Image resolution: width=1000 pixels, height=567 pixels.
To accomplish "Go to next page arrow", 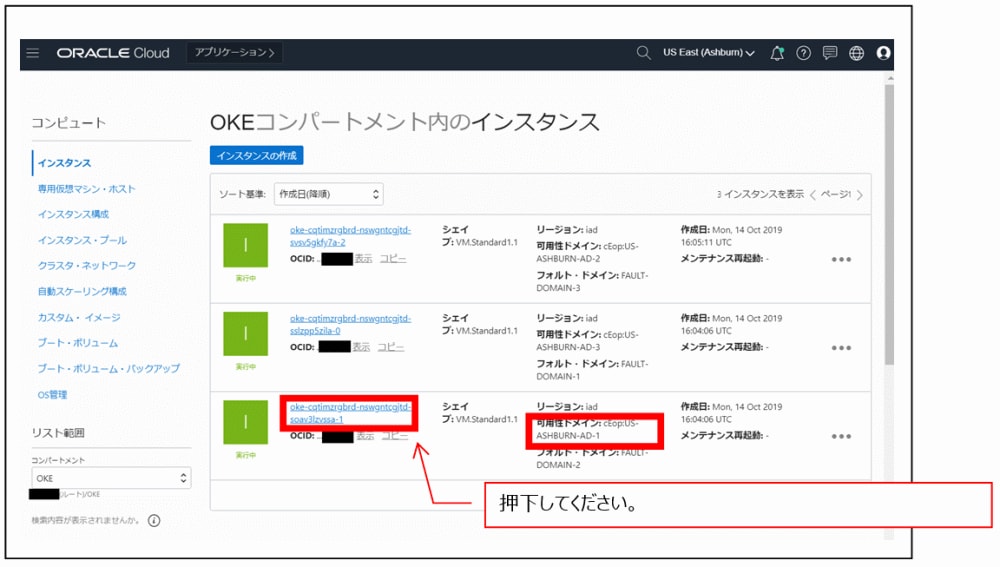I will click(859, 195).
